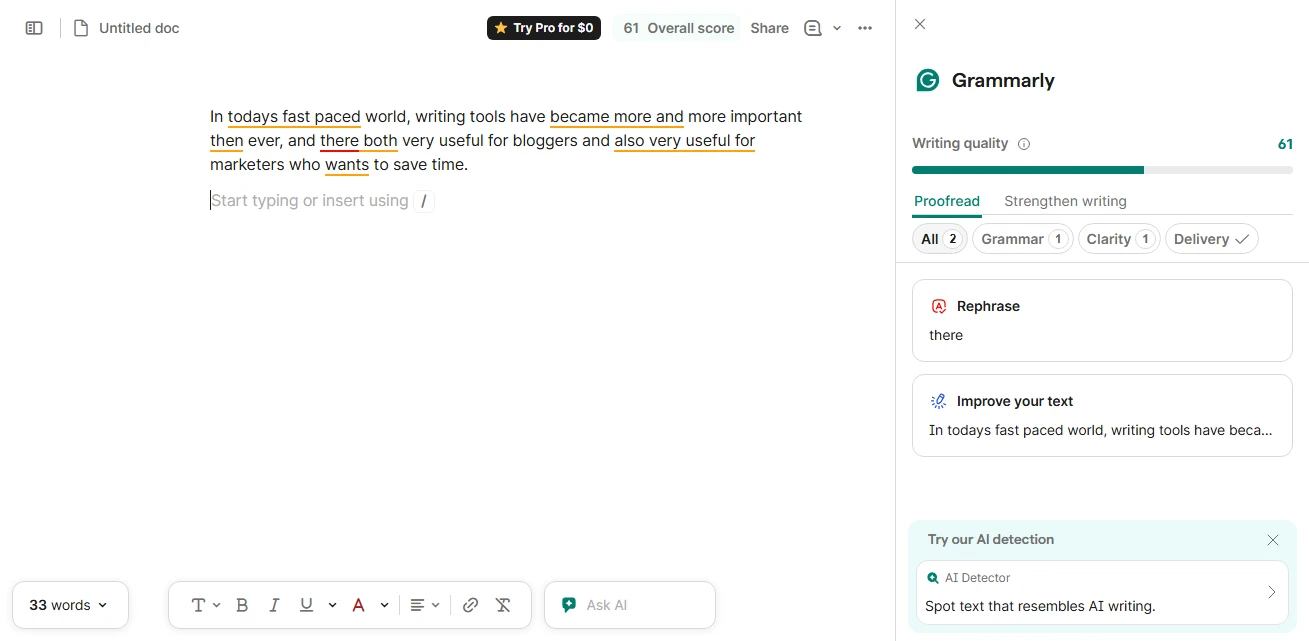This screenshot has width=1309, height=641.
Task: Open the 33 words count dropdown
Action: click(x=70, y=605)
